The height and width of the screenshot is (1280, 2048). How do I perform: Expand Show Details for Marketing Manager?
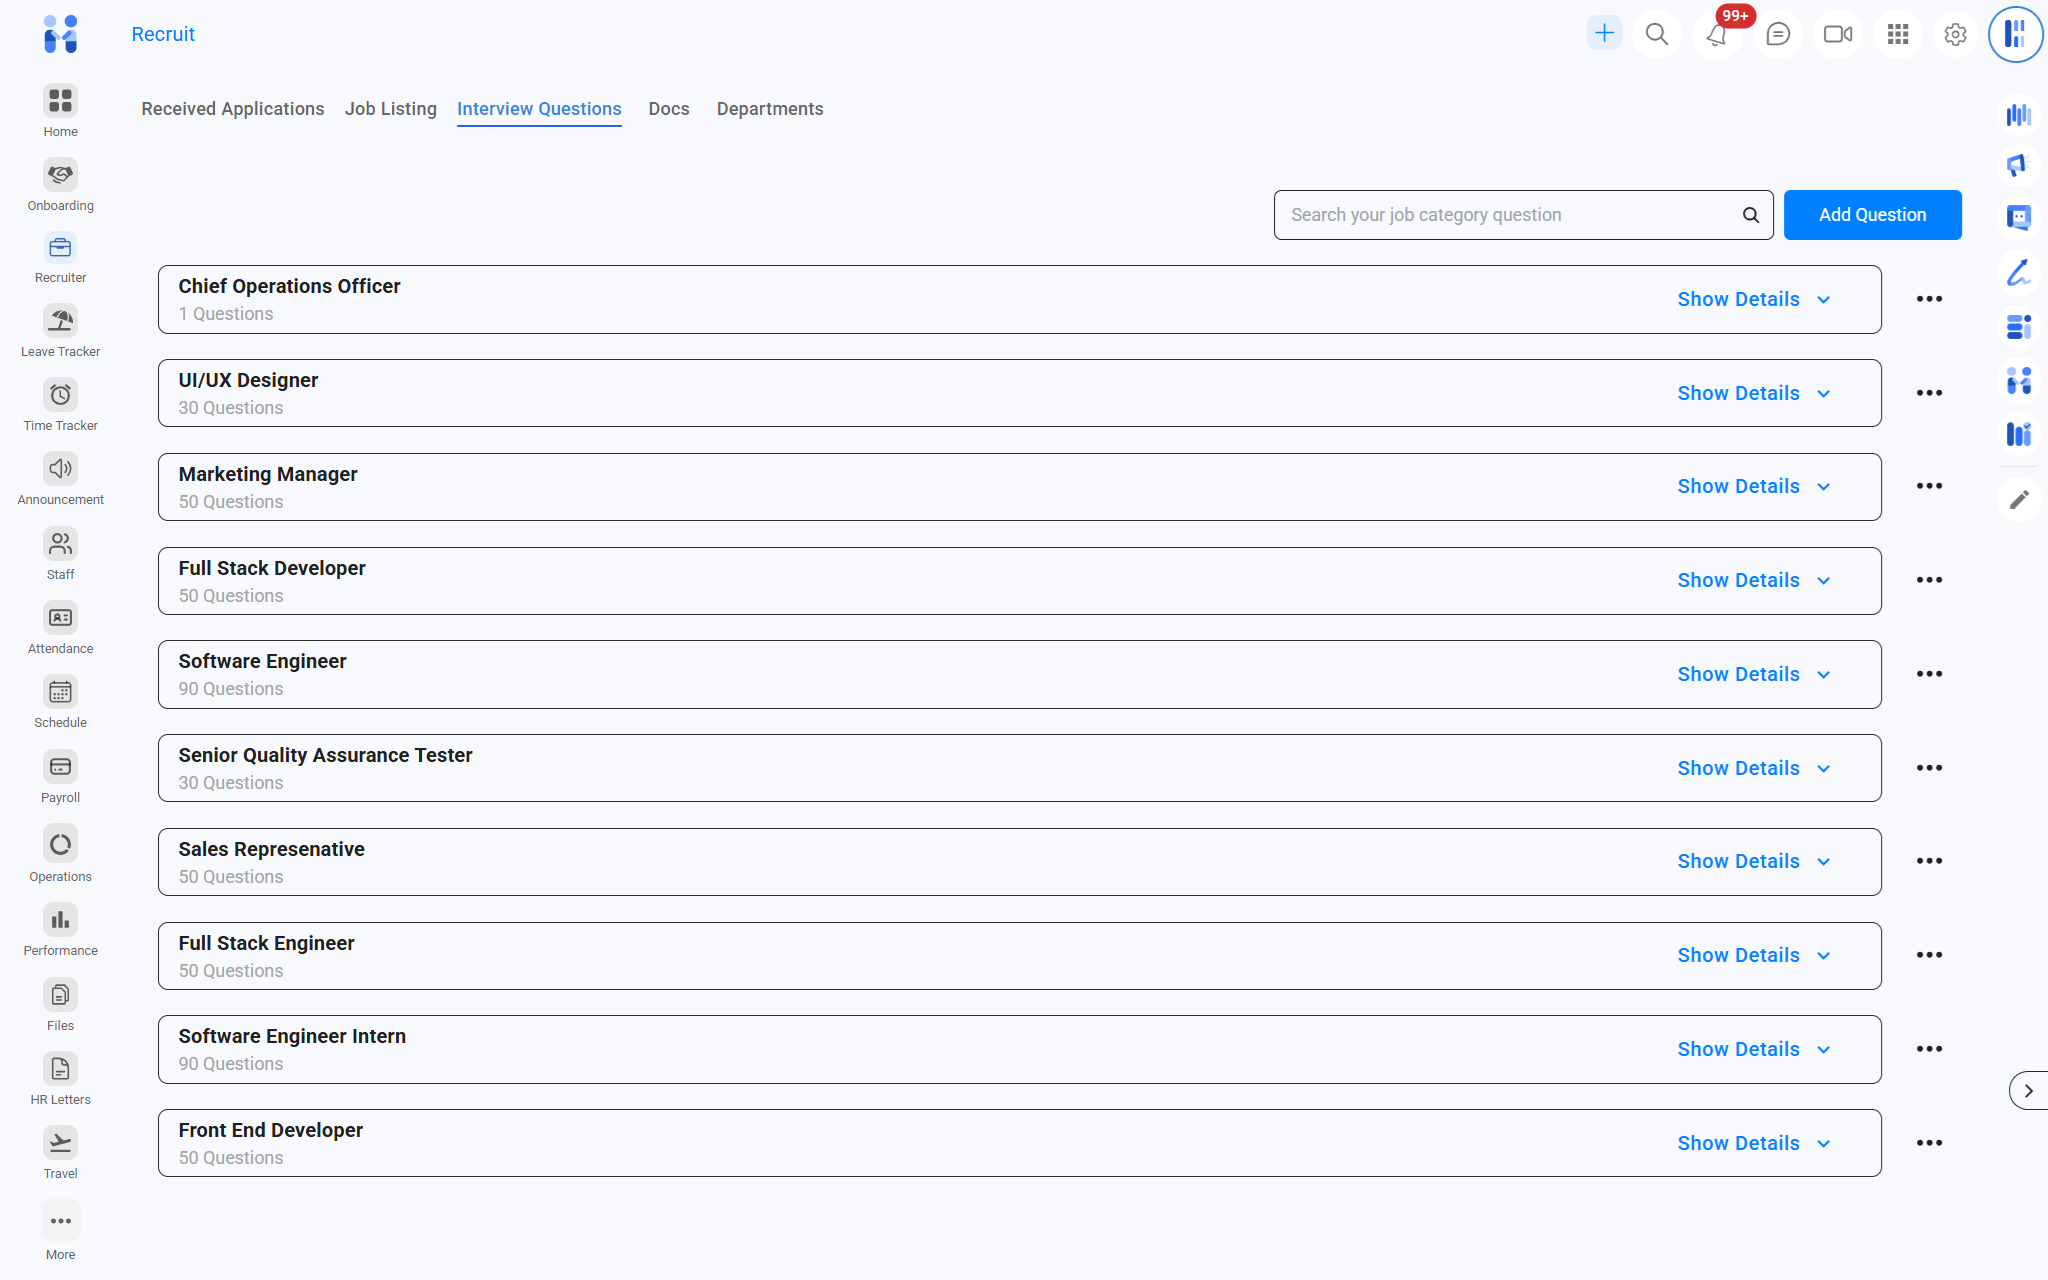[1753, 487]
